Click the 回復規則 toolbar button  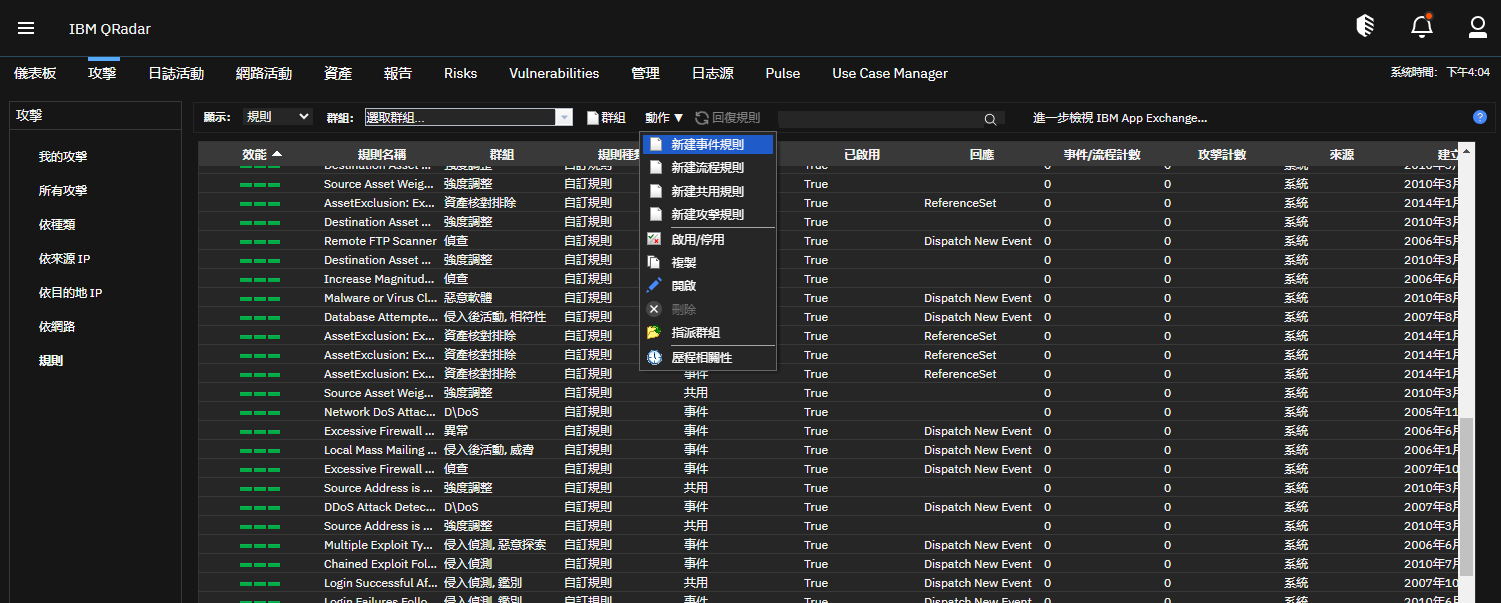pos(728,118)
